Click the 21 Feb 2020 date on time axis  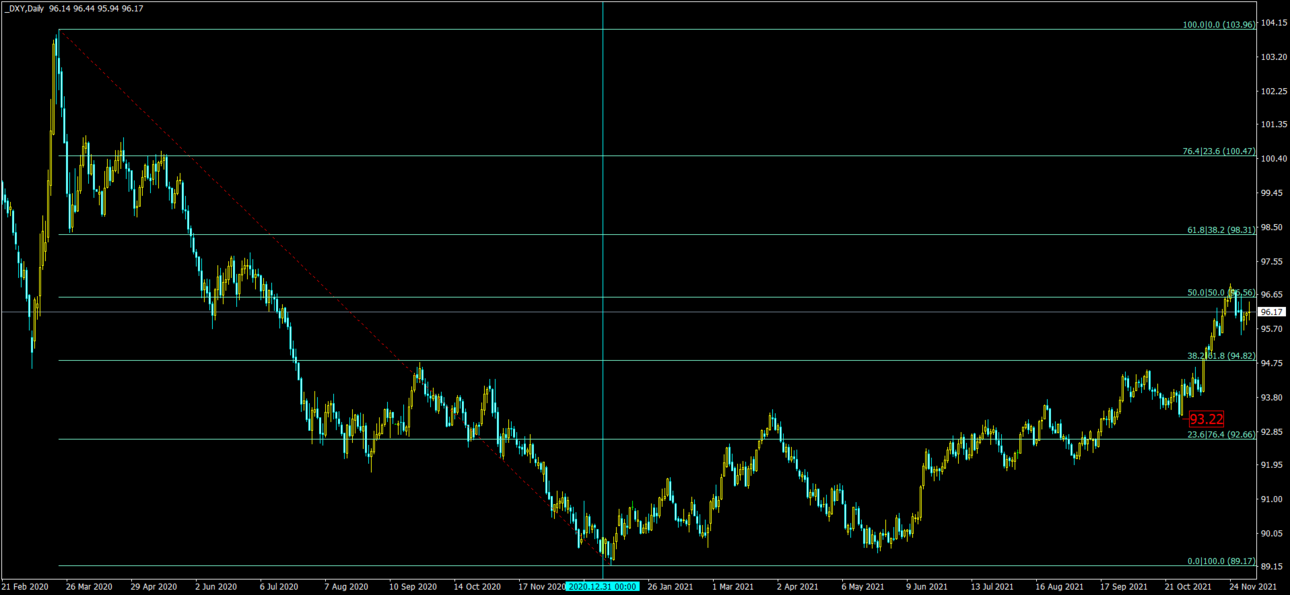point(25,587)
